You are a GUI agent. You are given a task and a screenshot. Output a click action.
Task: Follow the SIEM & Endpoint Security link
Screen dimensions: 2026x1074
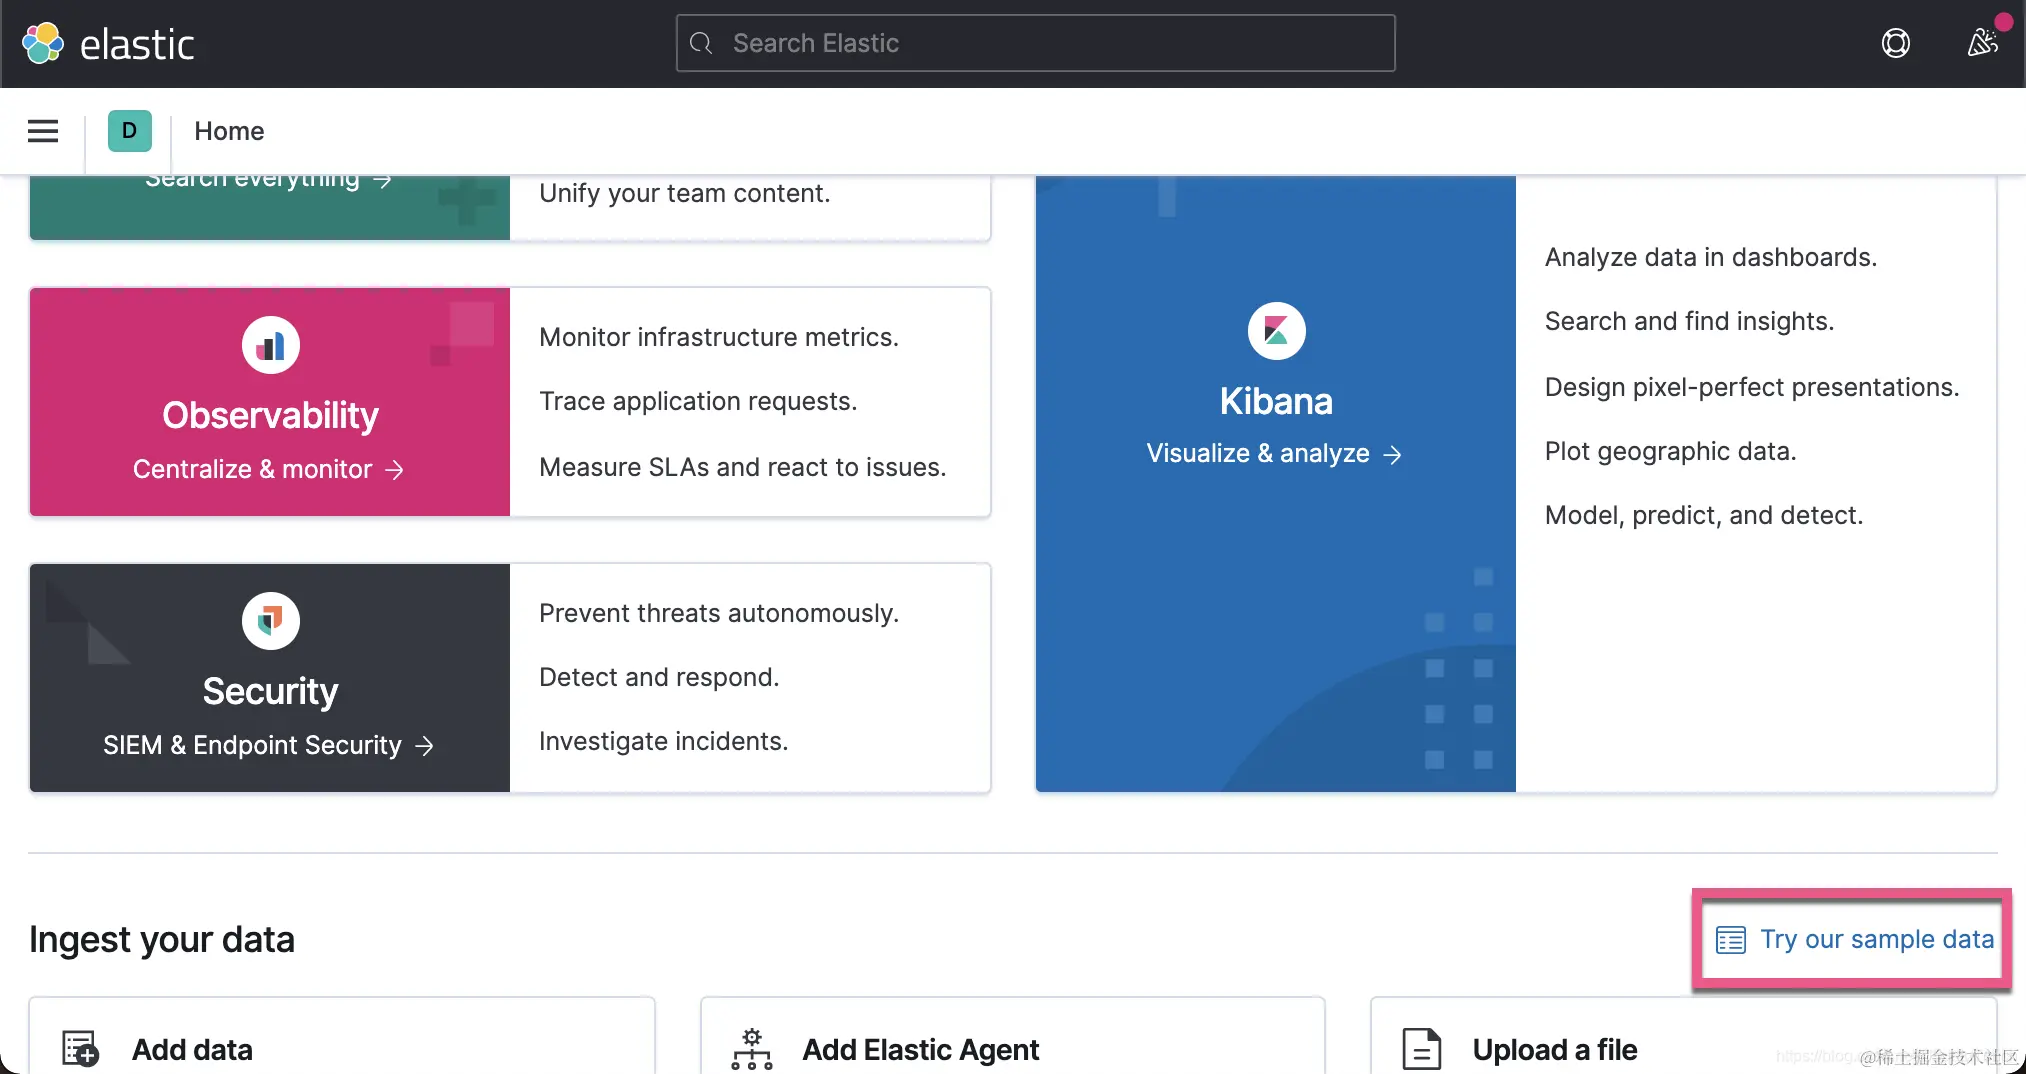pos(268,745)
